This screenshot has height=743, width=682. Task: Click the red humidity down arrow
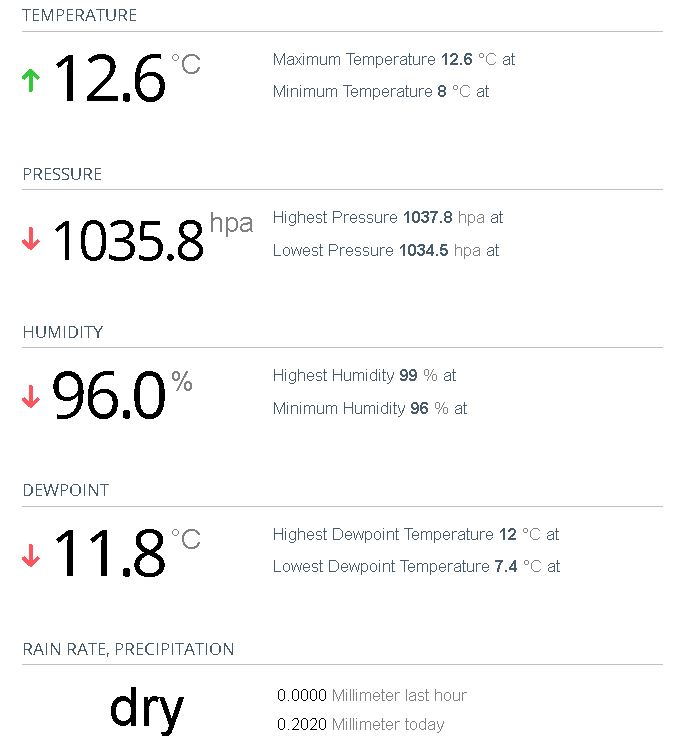point(31,397)
